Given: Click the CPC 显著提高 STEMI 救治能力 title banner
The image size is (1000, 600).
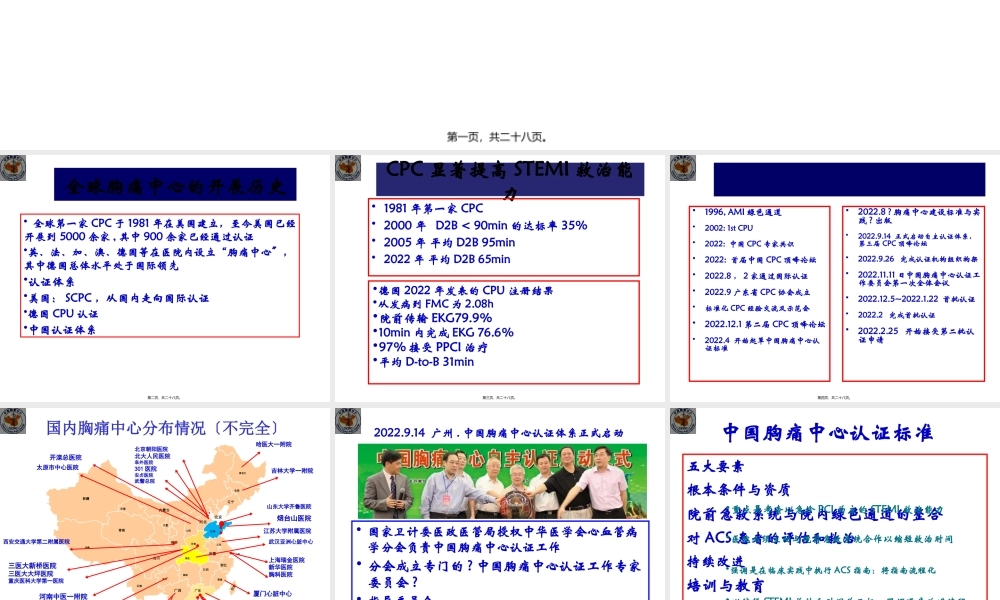Looking at the screenshot, I should (512, 176).
